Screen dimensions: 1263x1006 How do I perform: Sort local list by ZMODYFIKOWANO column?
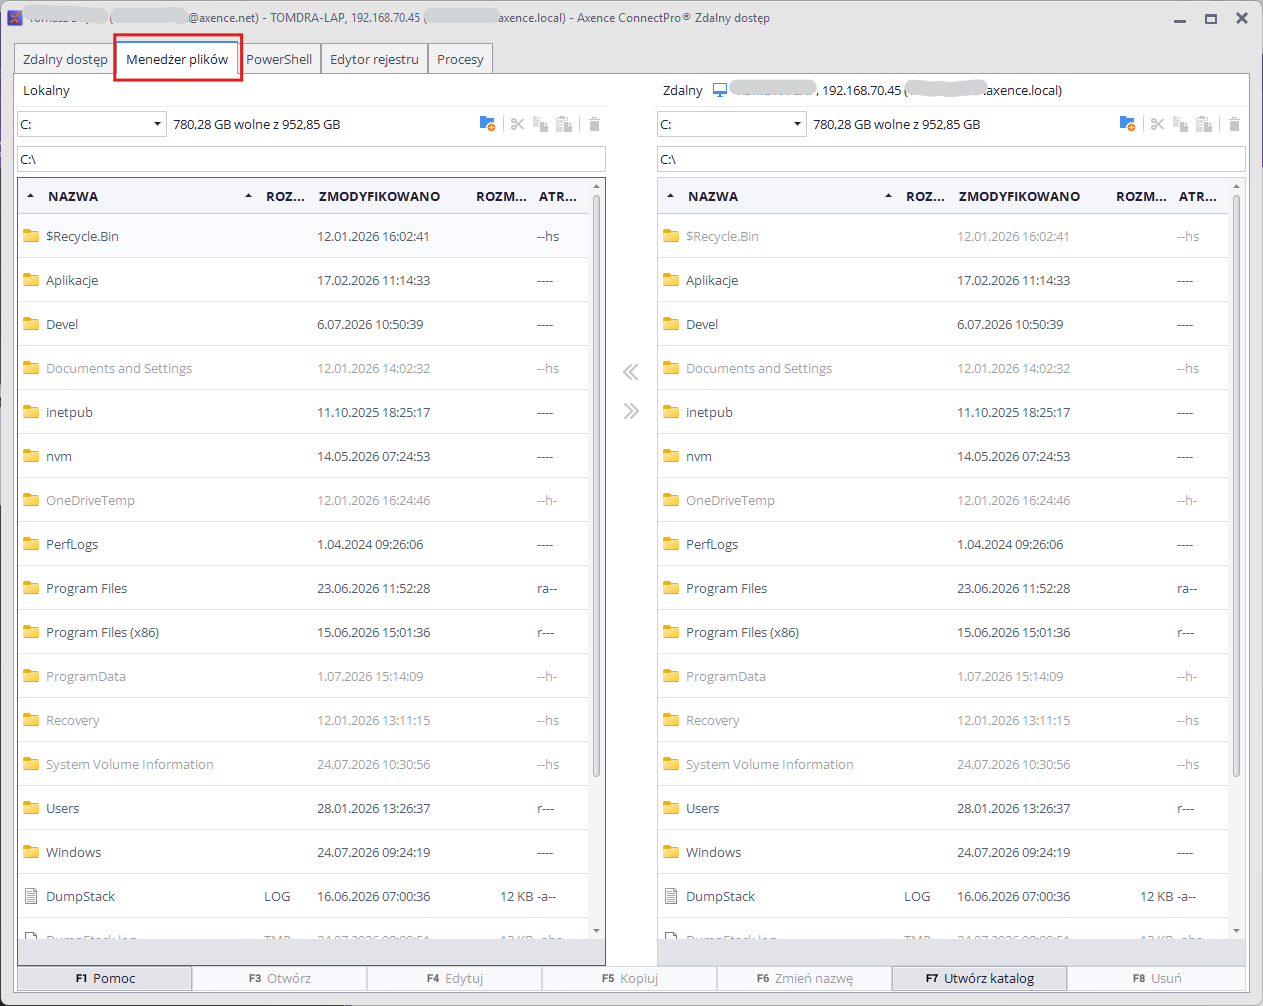pyautogui.click(x=379, y=196)
